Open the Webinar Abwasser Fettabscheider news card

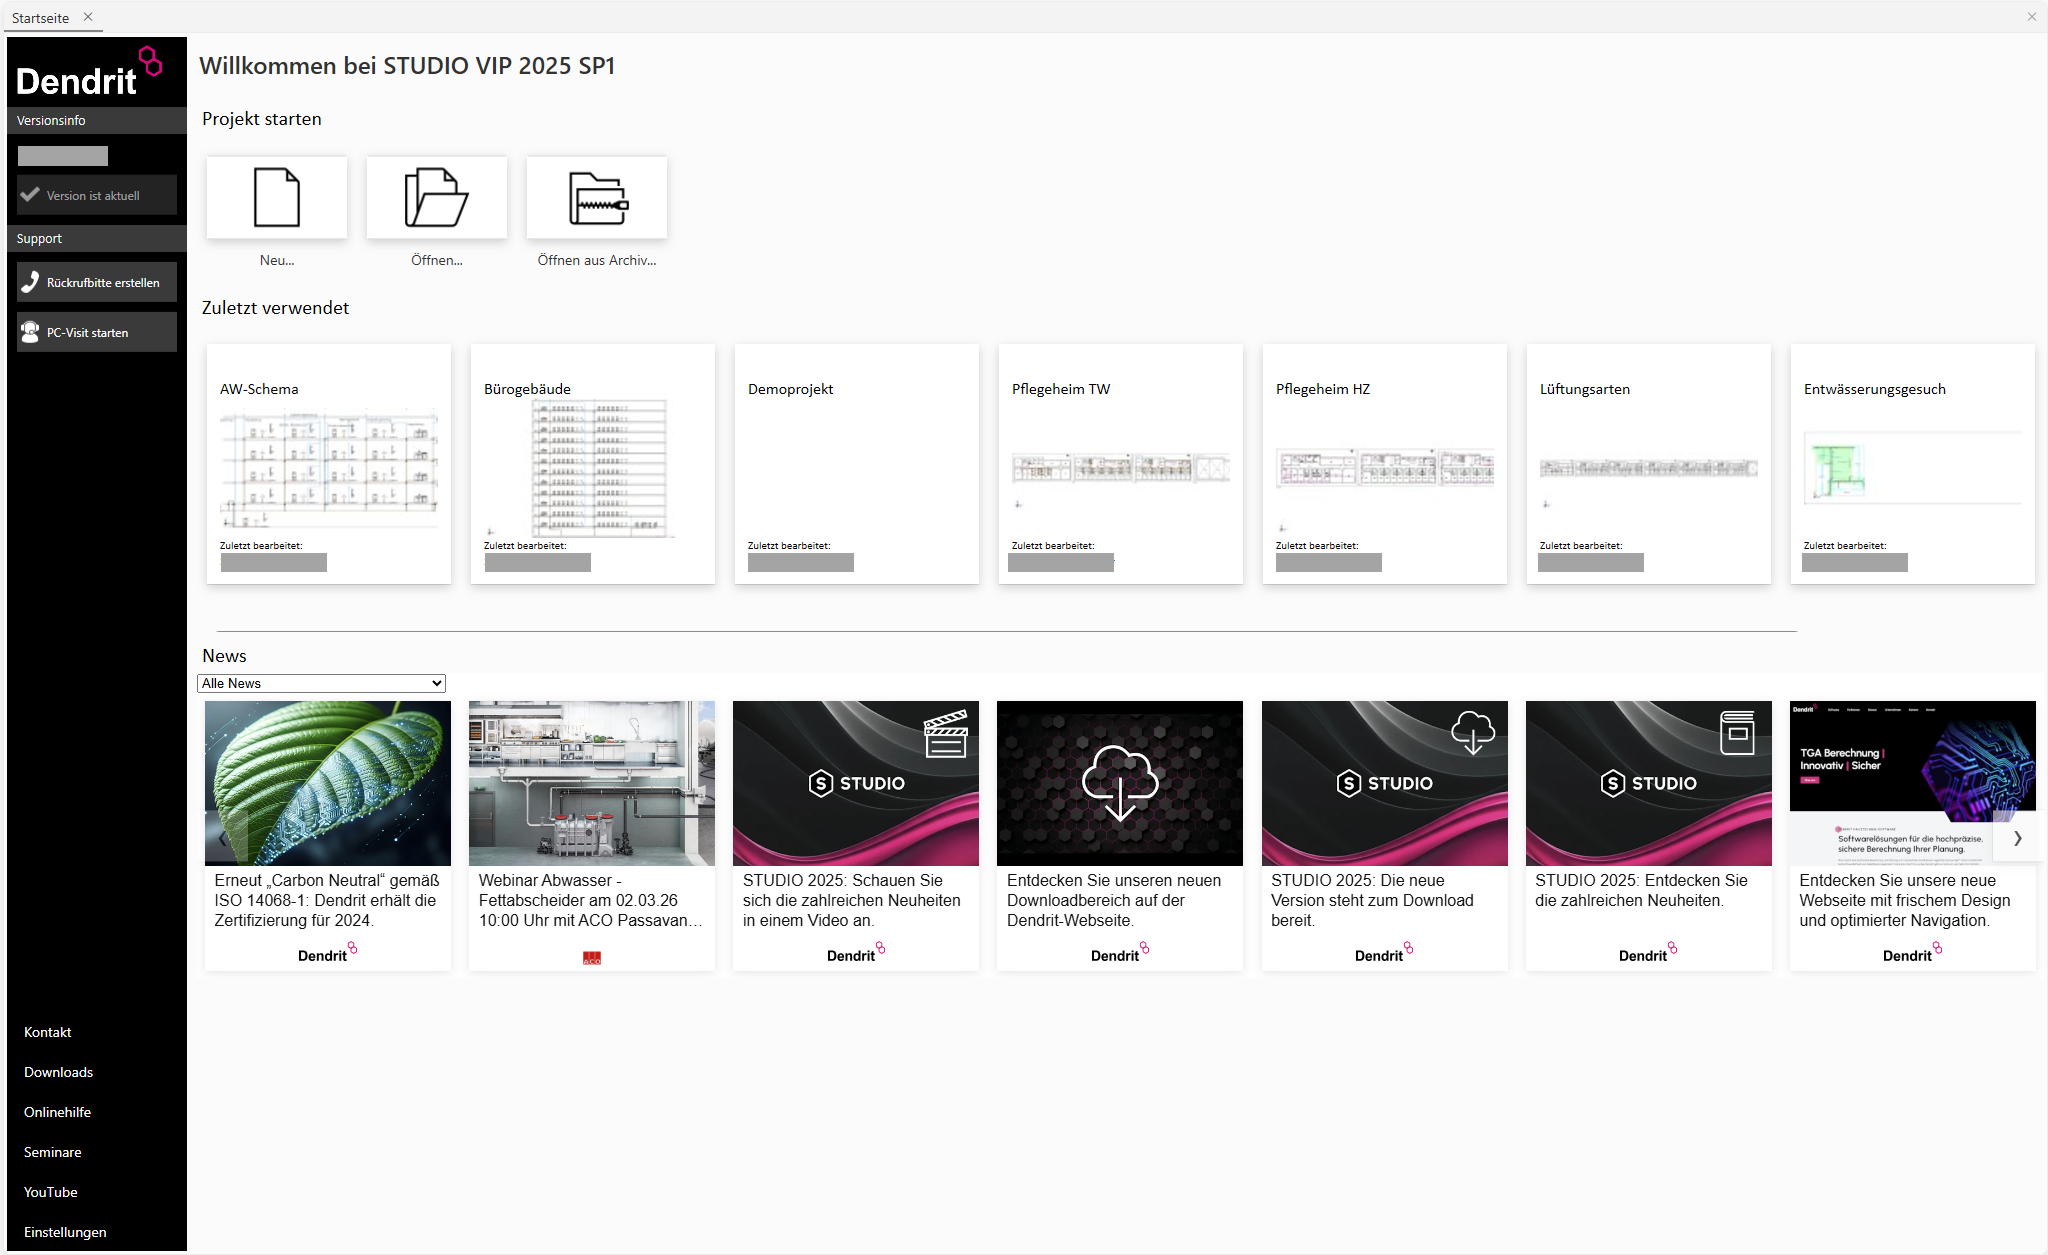(592, 836)
